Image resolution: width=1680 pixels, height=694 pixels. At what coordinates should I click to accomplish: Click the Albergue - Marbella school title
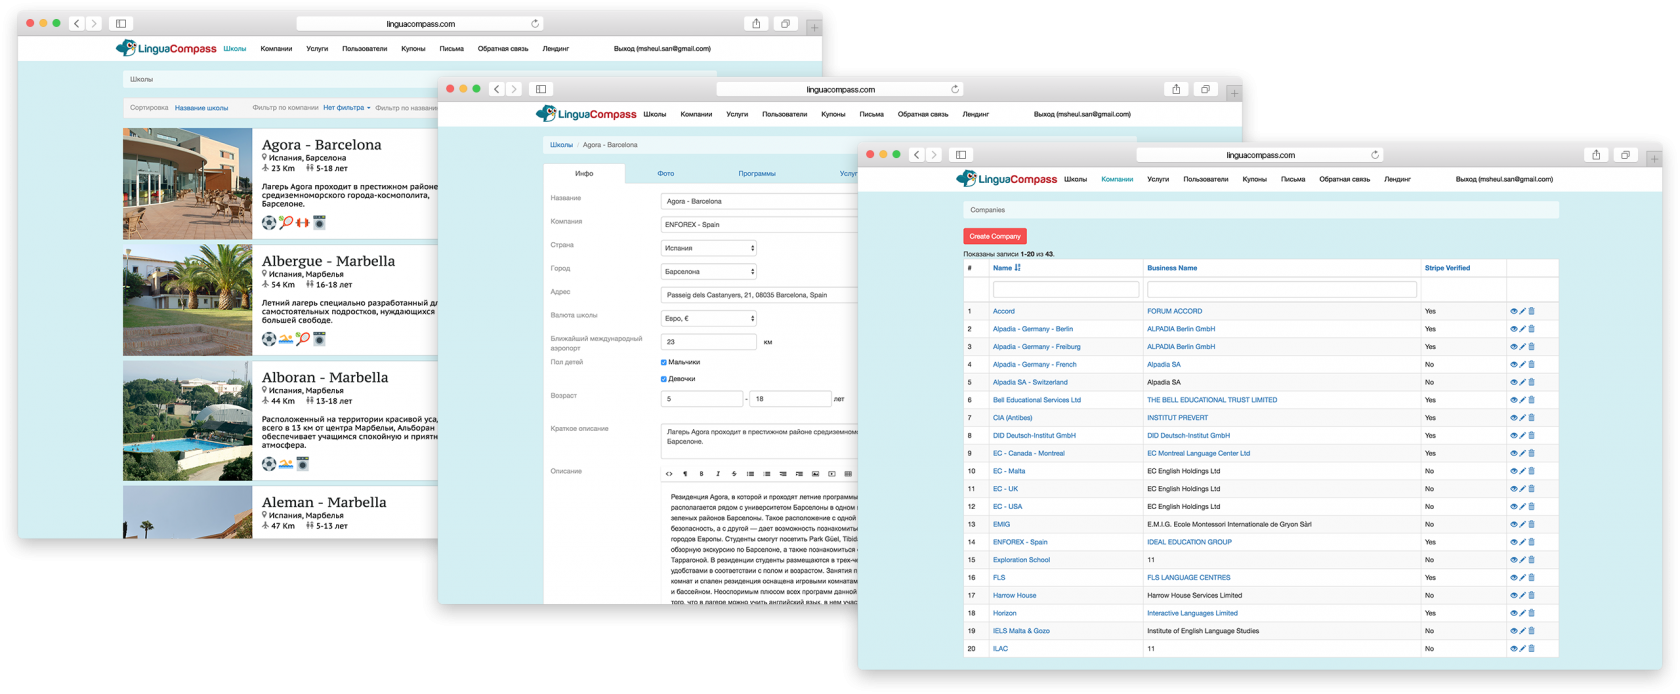tap(328, 261)
